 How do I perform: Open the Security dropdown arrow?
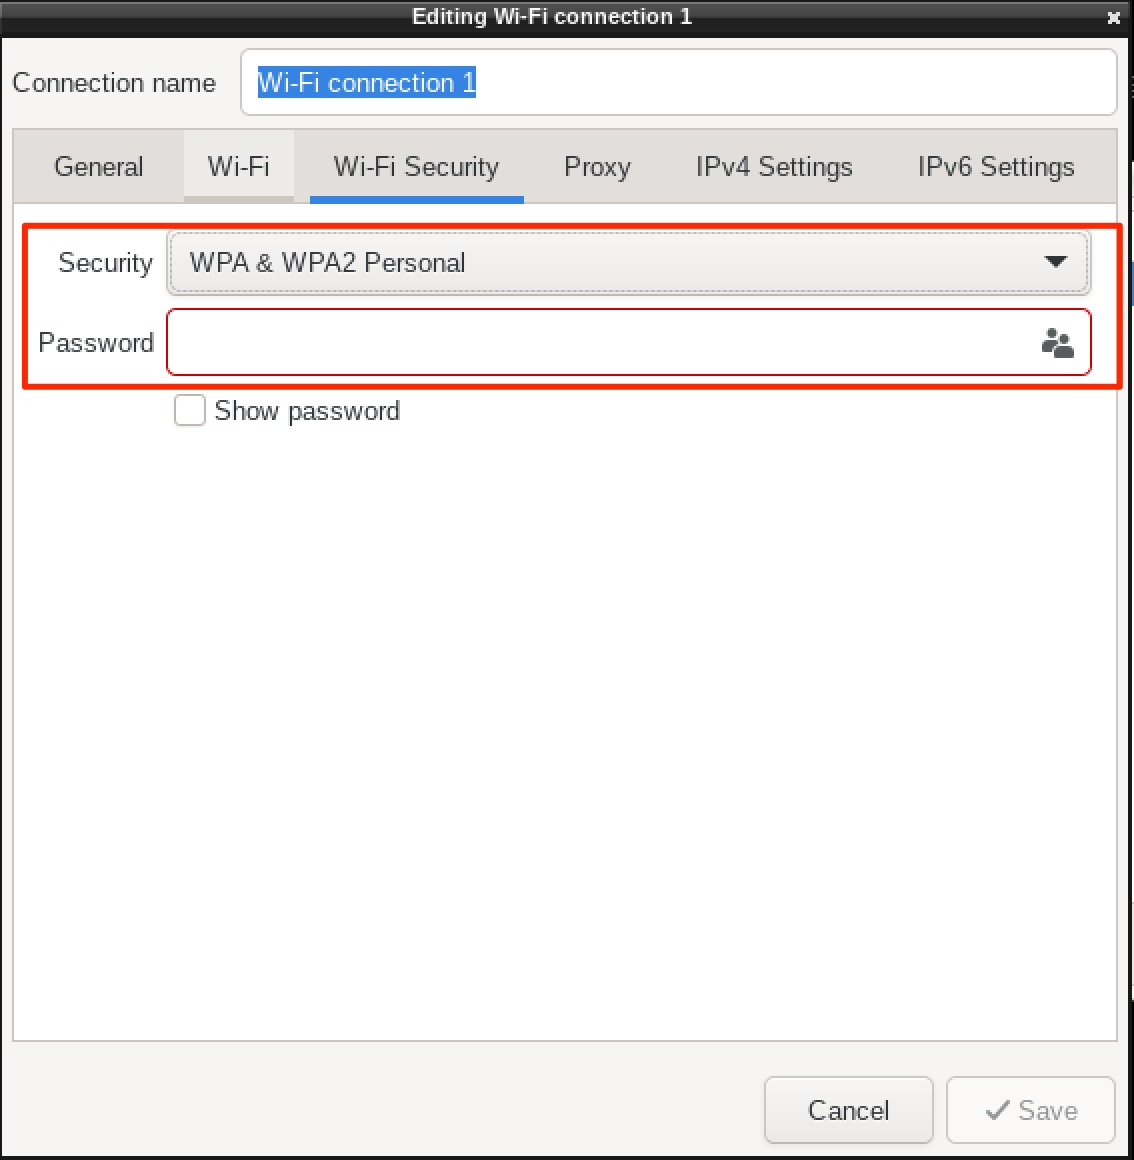pos(1056,262)
